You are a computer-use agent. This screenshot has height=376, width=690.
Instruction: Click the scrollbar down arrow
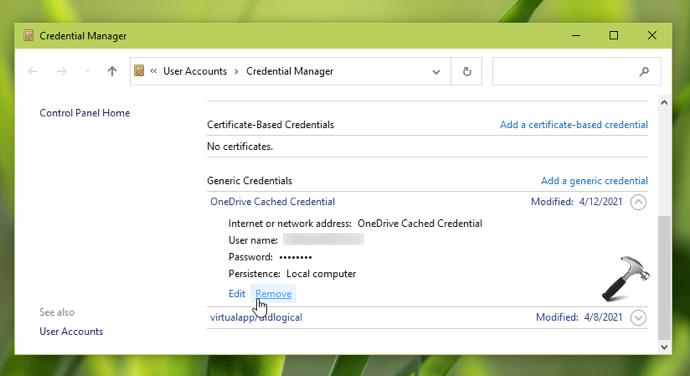pos(664,347)
